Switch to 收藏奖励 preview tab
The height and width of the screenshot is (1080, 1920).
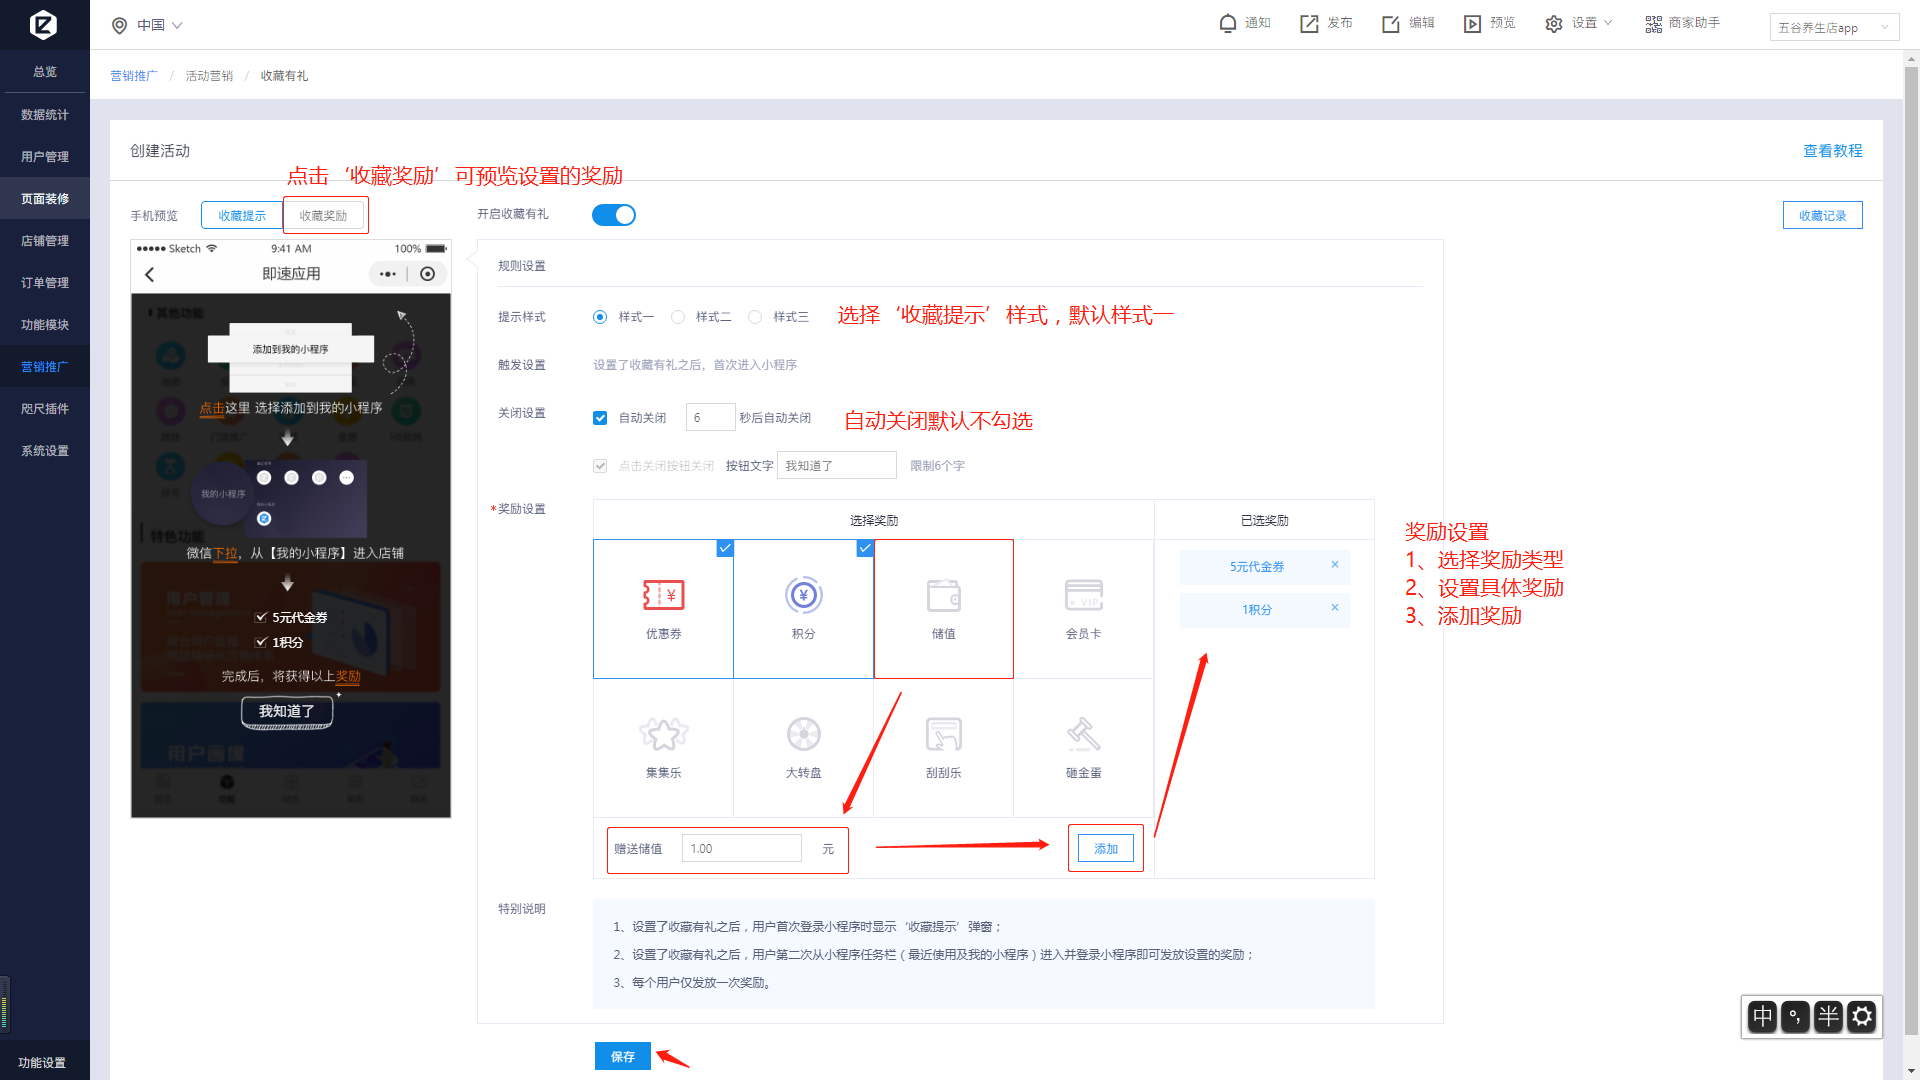pos(323,216)
